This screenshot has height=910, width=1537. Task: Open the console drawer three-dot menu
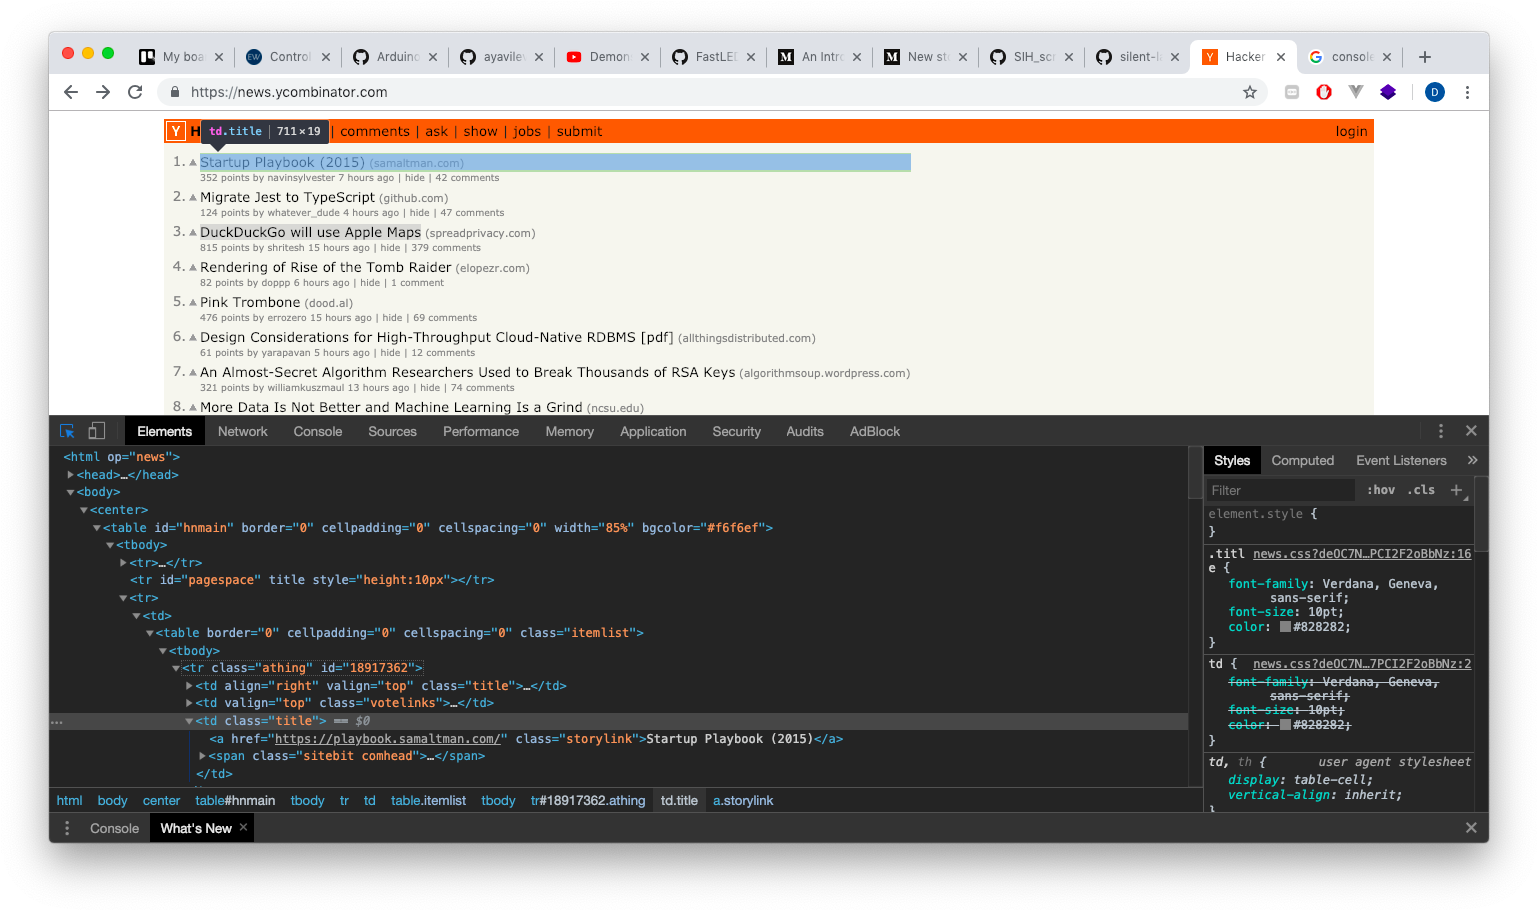click(67, 828)
